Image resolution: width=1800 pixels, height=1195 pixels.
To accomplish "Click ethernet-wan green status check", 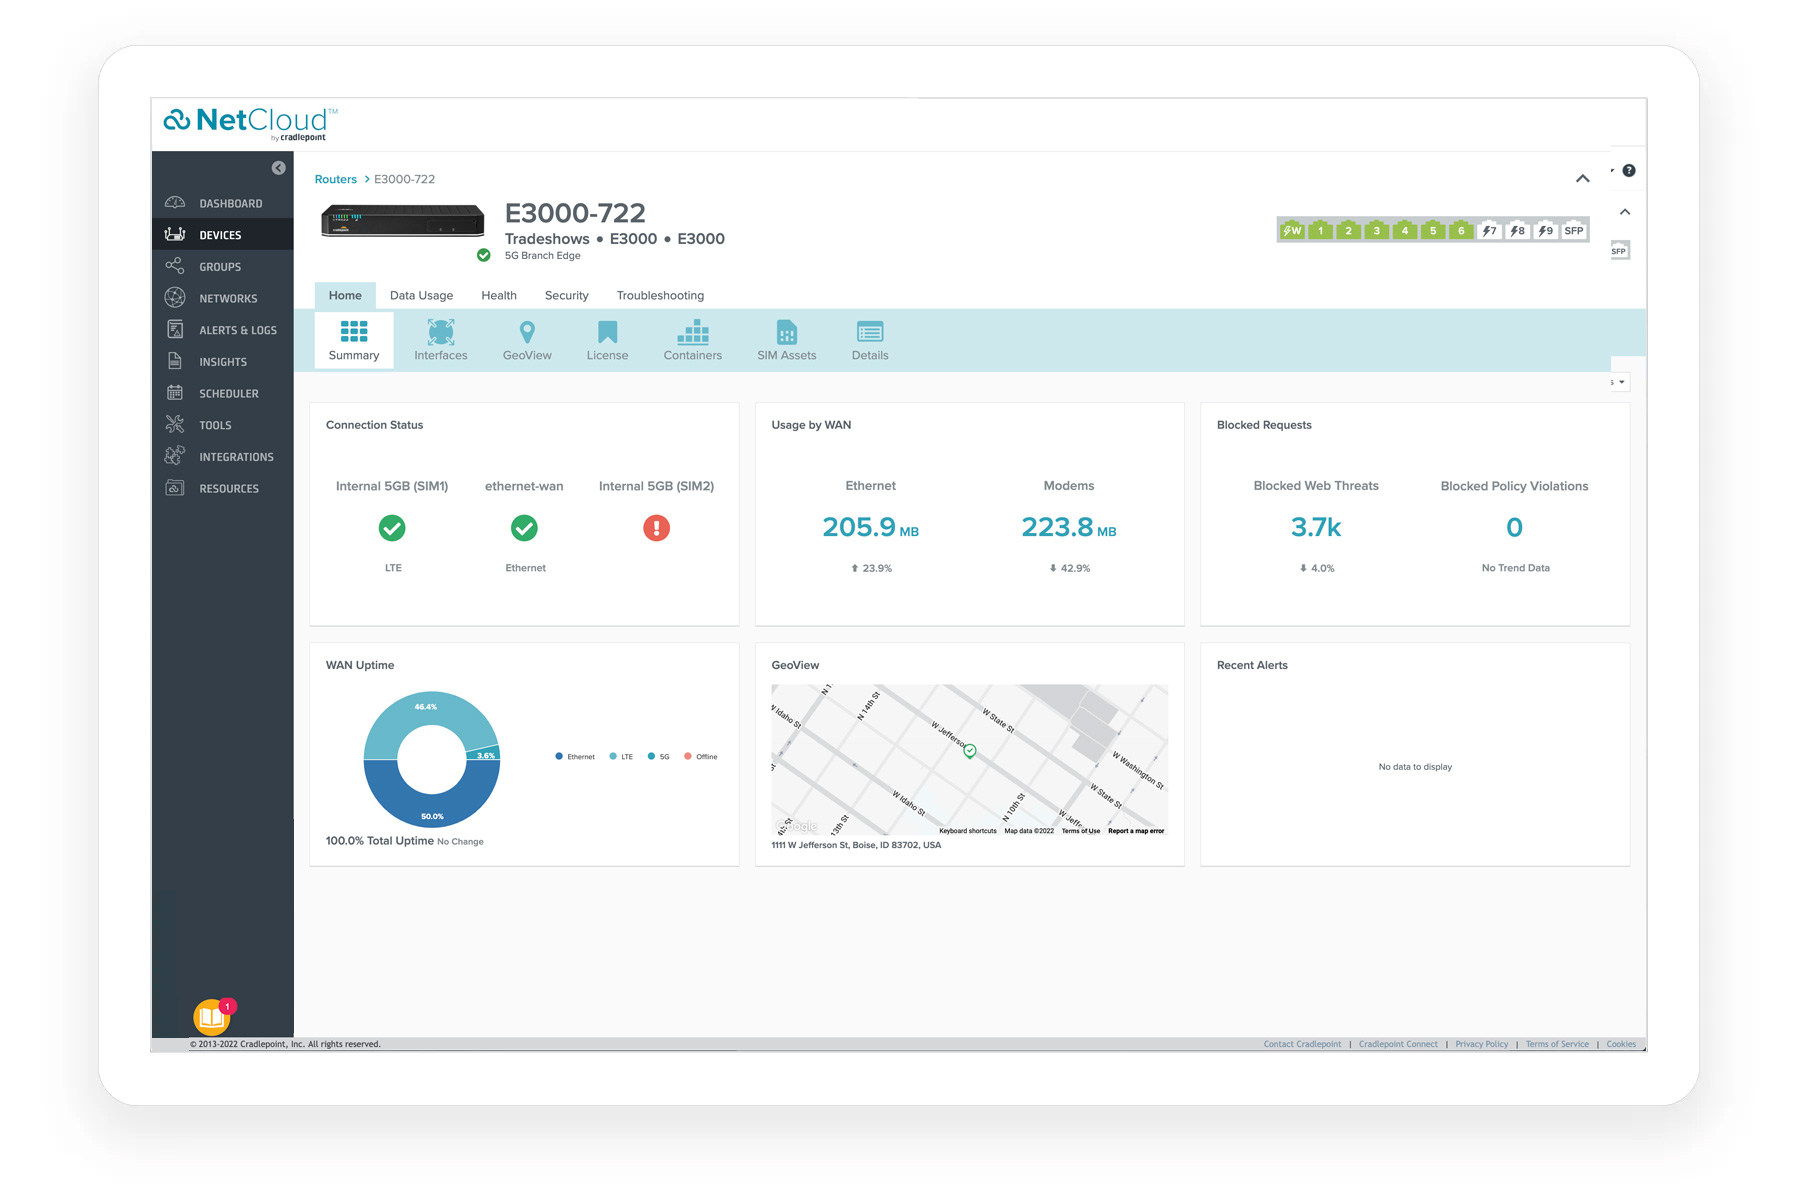I will pyautogui.click(x=524, y=528).
